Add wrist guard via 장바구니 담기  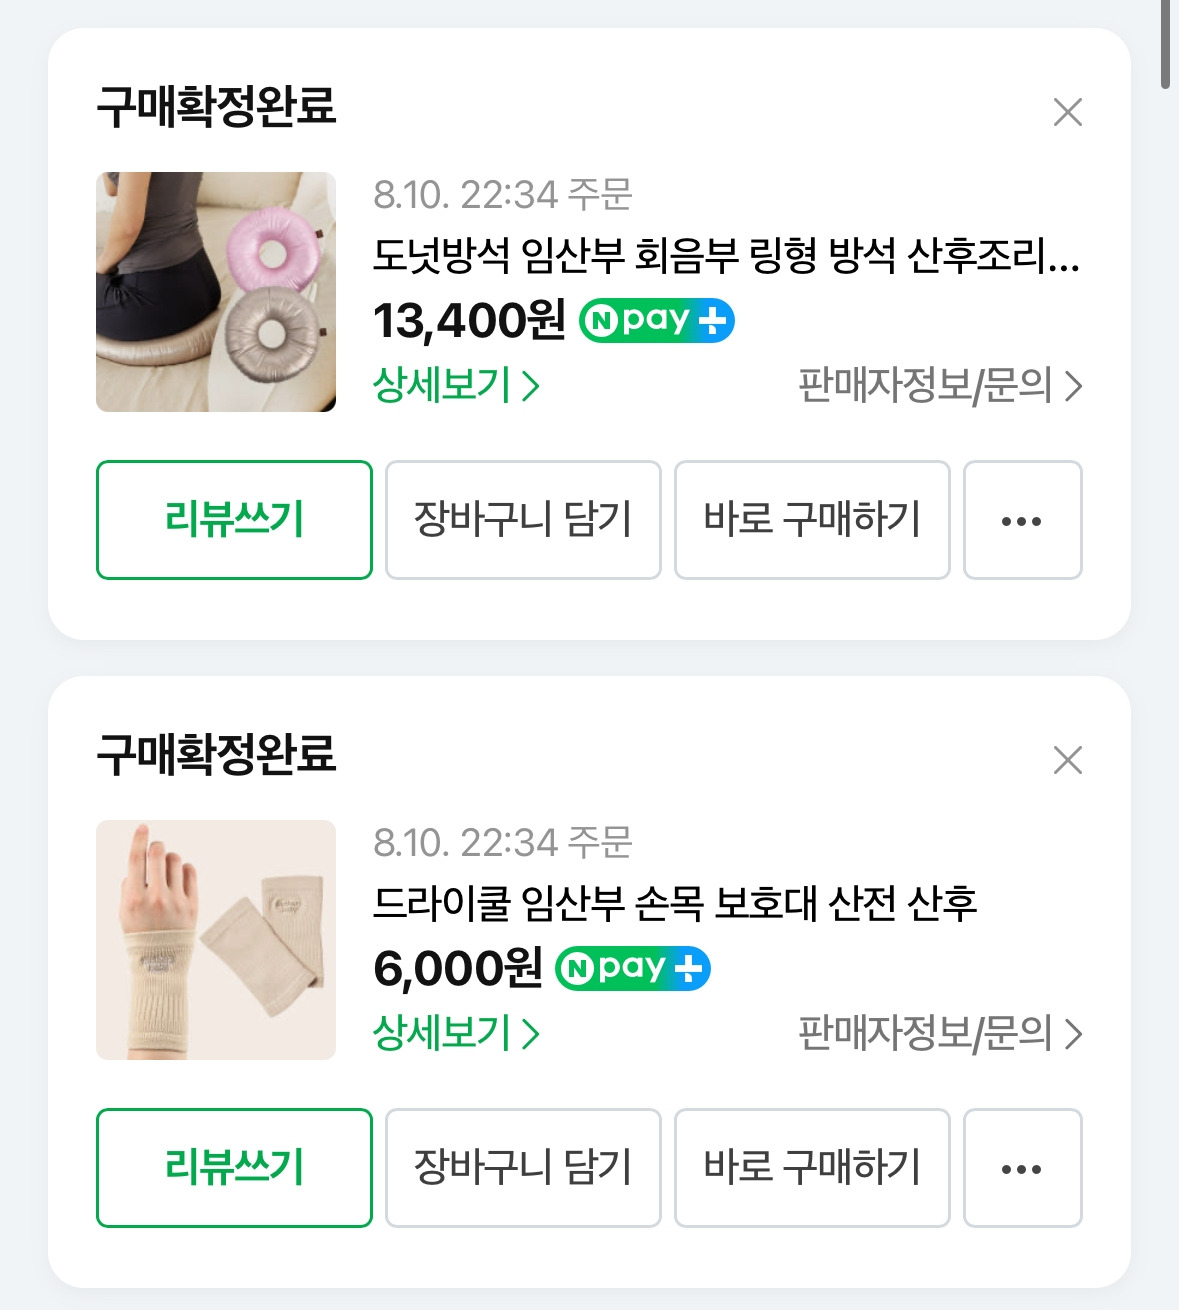pos(523,1168)
